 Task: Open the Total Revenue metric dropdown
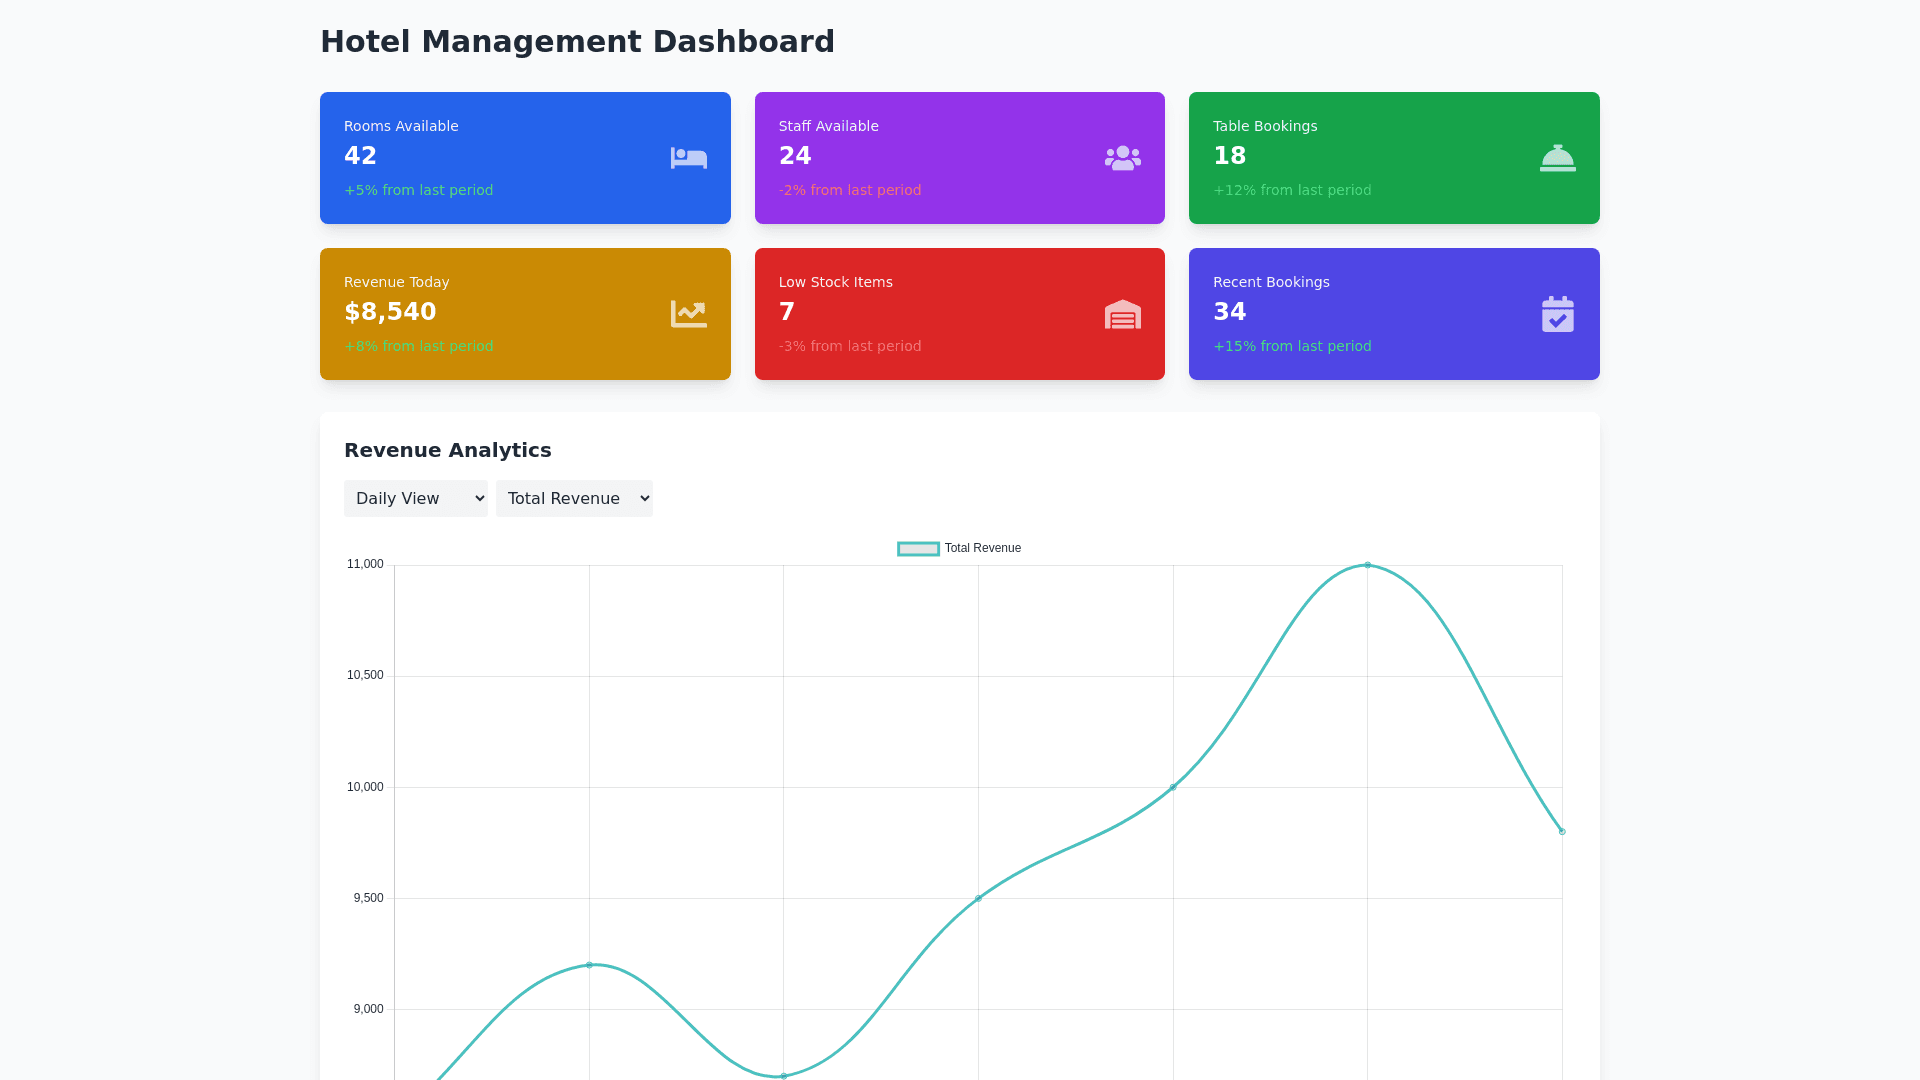pos(574,498)
